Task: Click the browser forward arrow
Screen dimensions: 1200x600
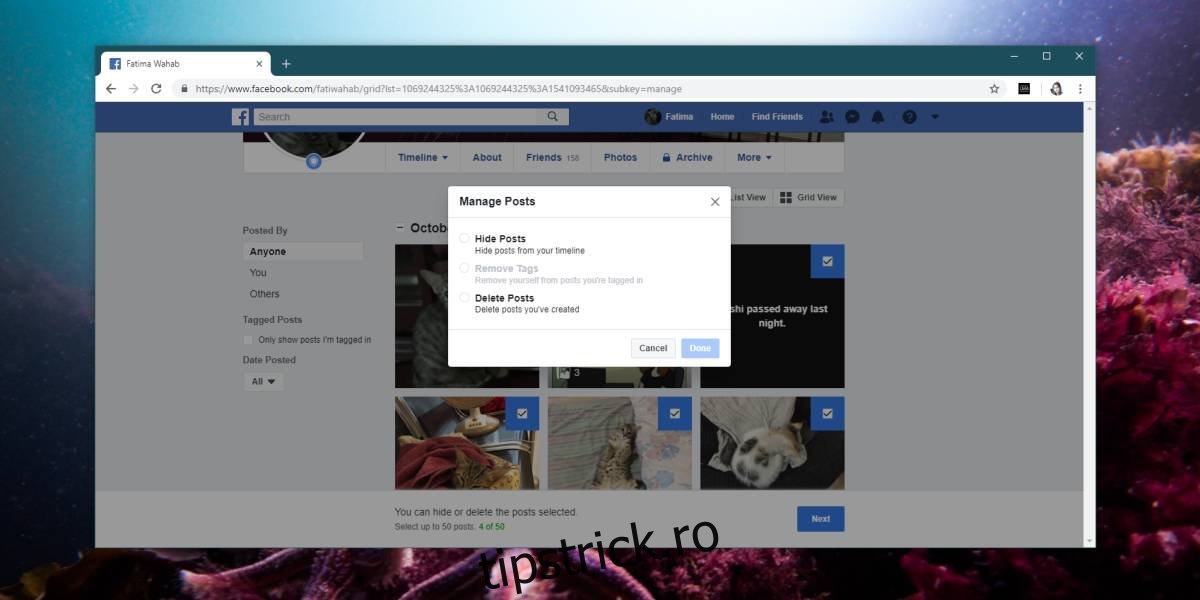Action: (x=134, y=88)
